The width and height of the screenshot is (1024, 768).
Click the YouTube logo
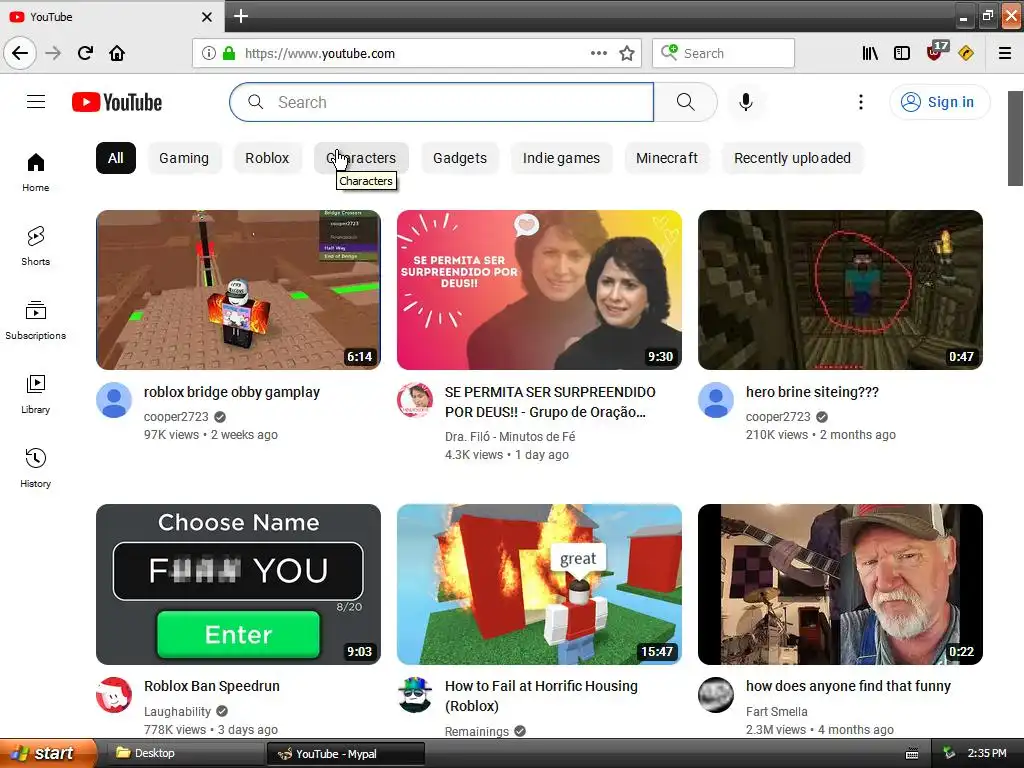tap(117, 102)
